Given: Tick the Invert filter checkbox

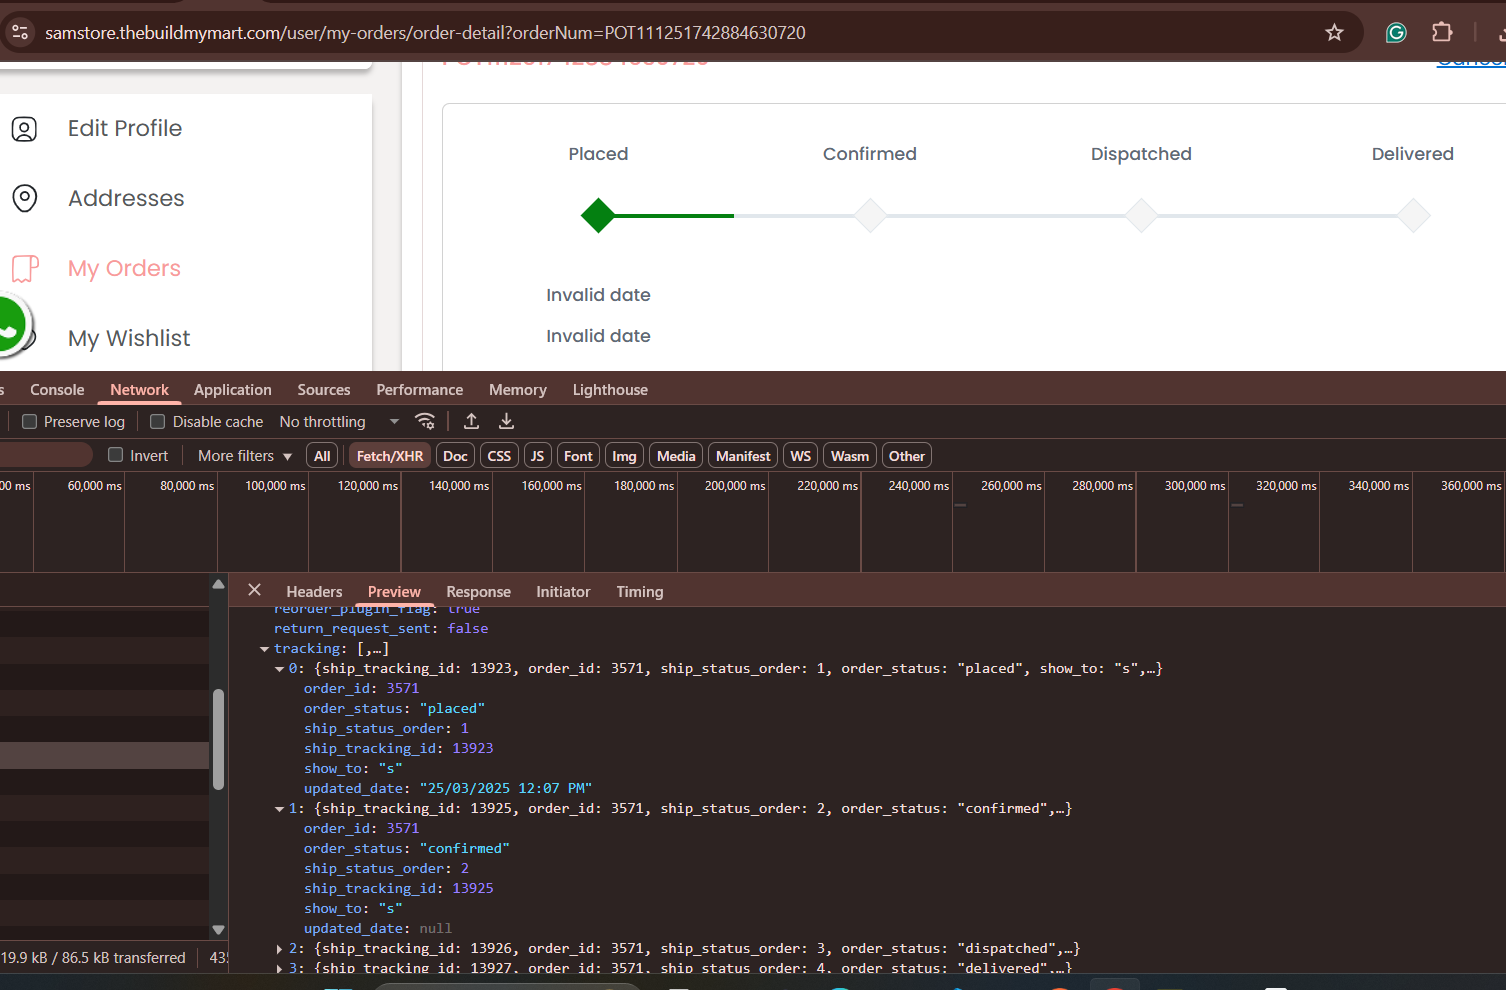Looking at the screenshot, I should point(115,455).
